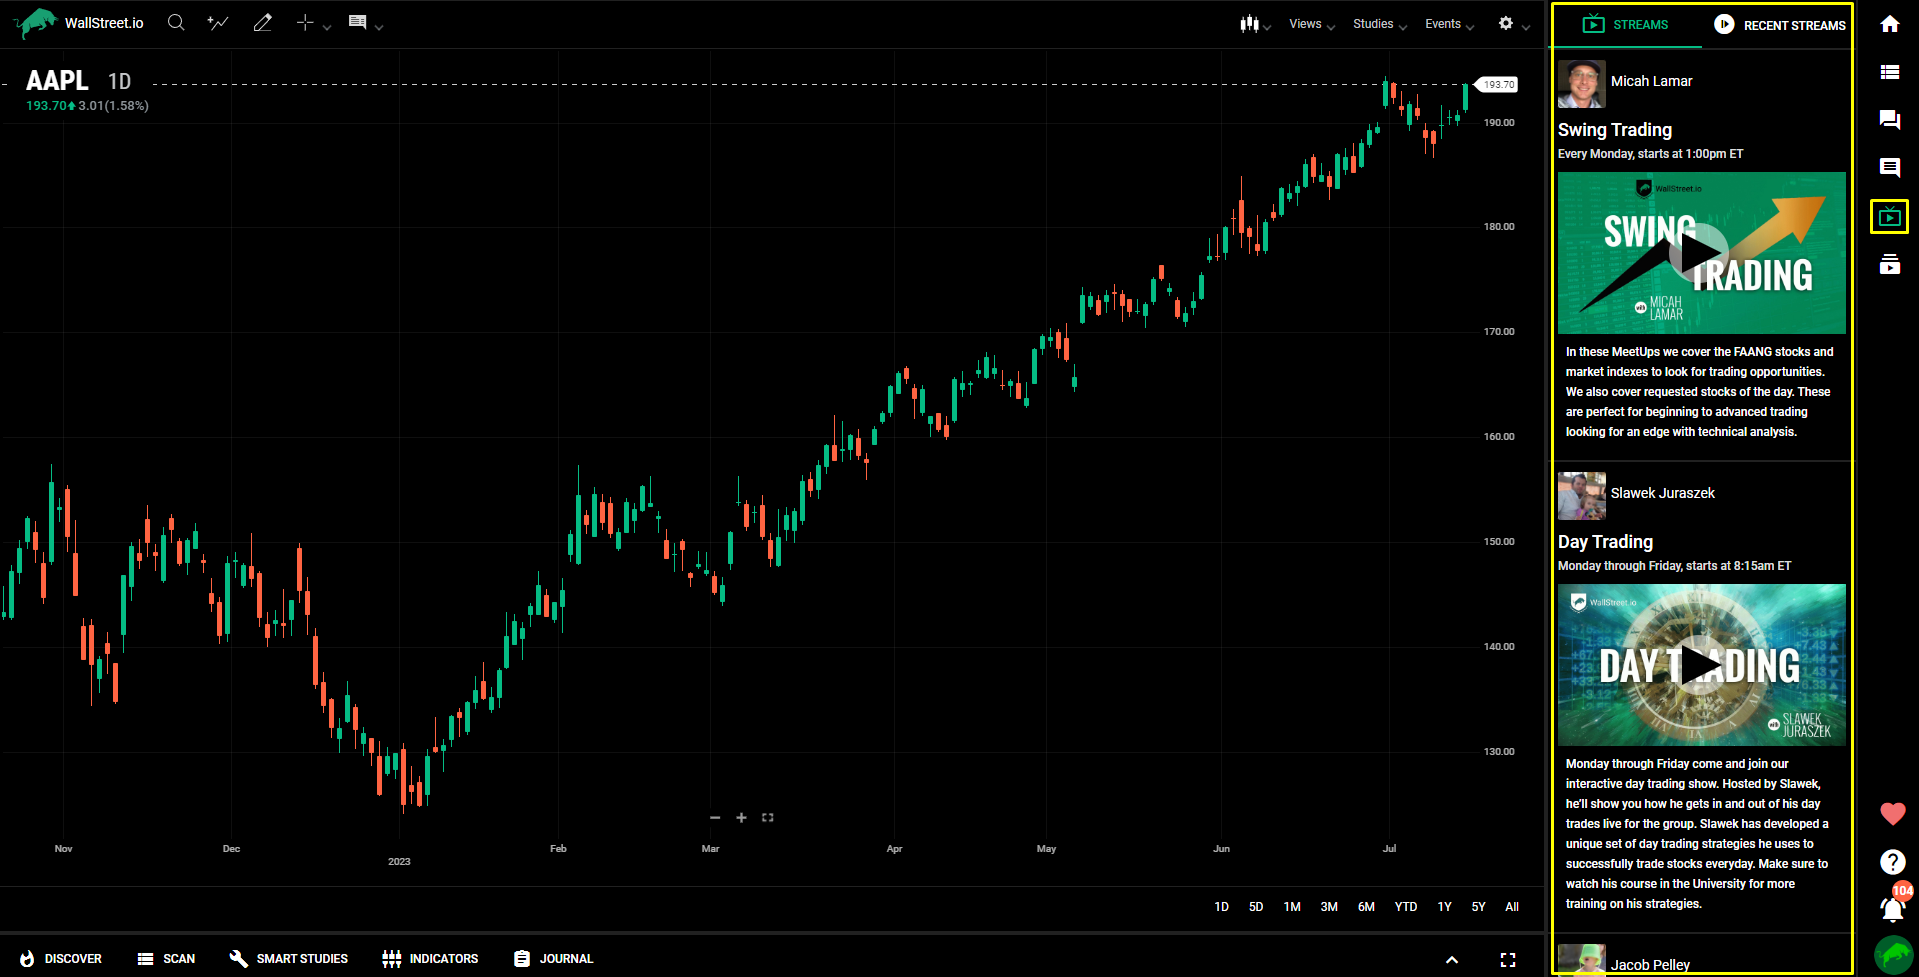Click the green bull avatar button
1919x977 pixels.
[x=1893, y=955]
